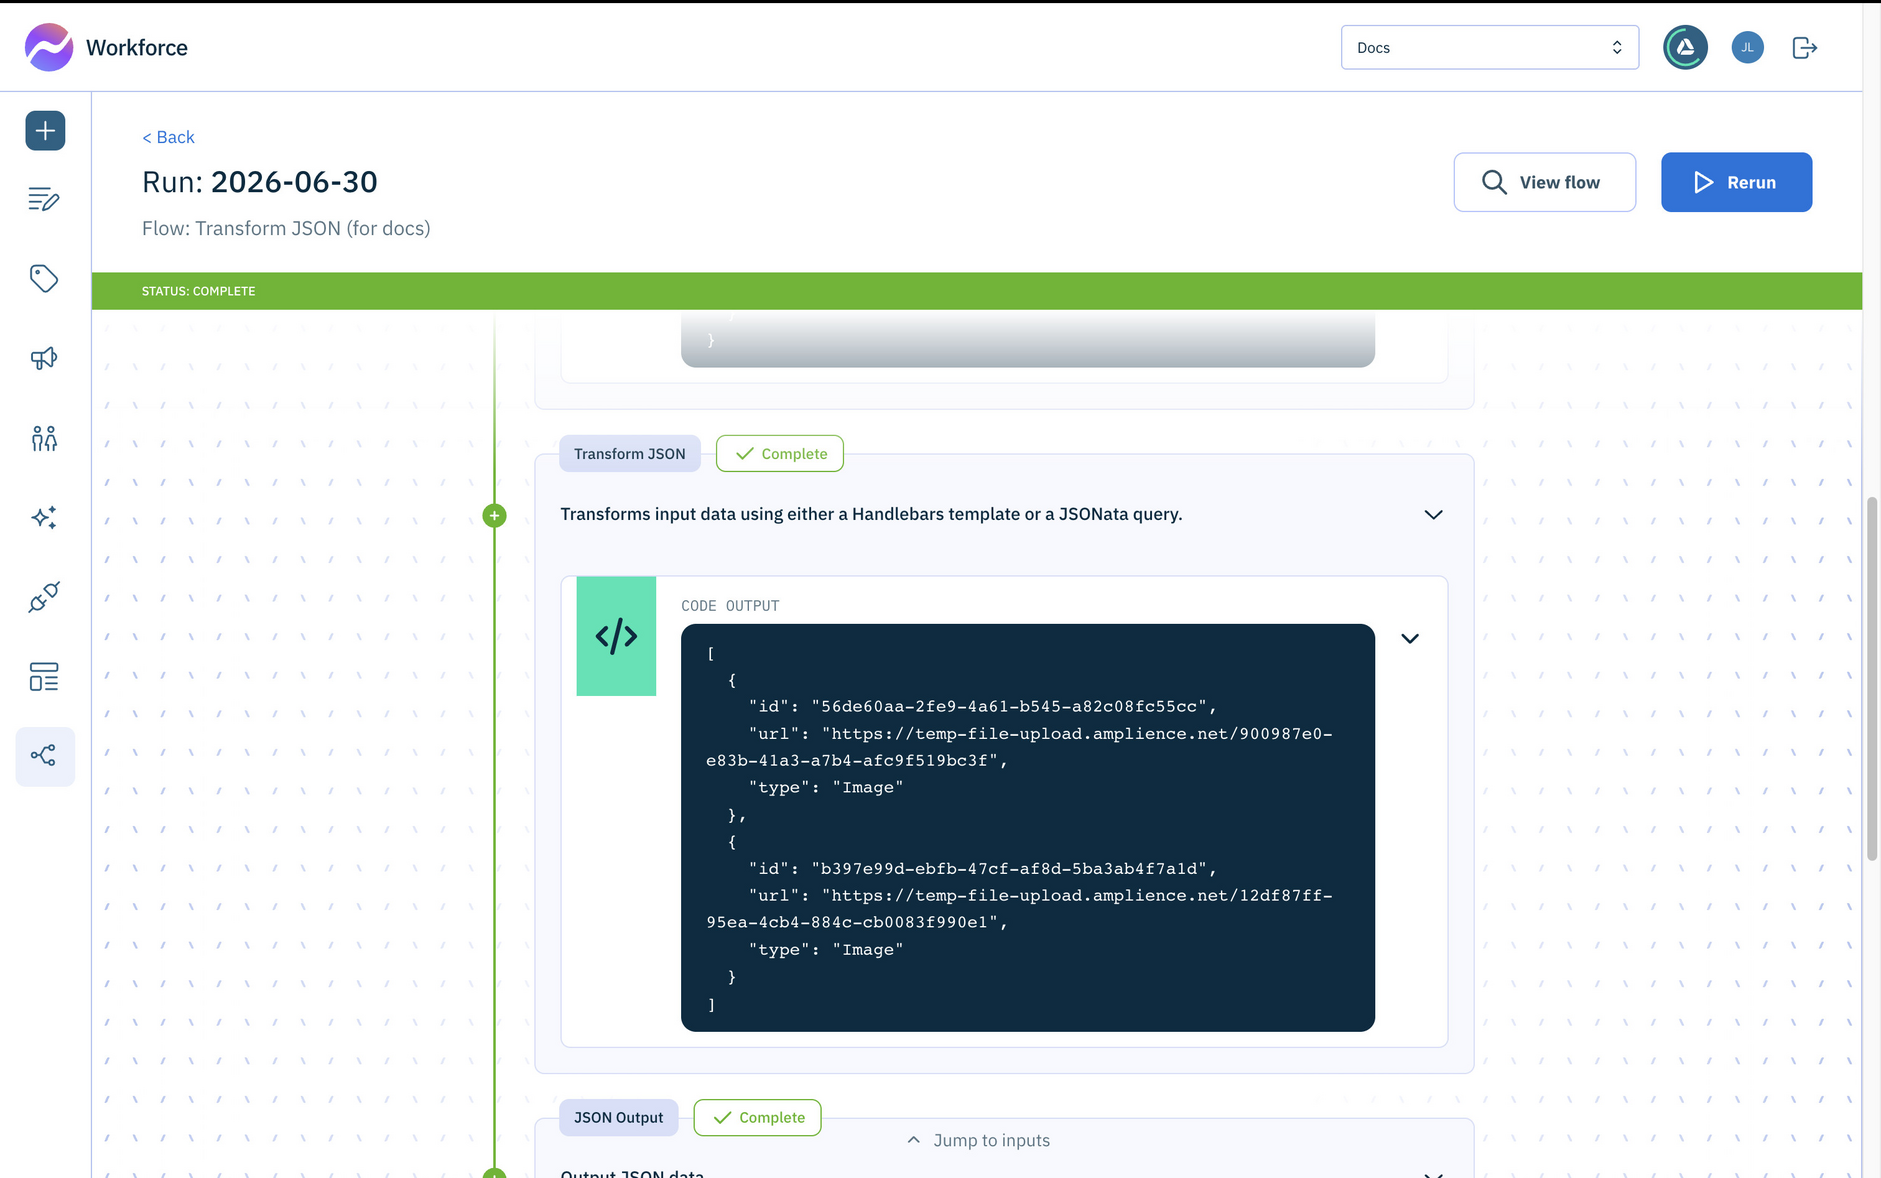The image size is (1881, 1178).
Task: Click the View flow button
Action: coord(1544,182)
